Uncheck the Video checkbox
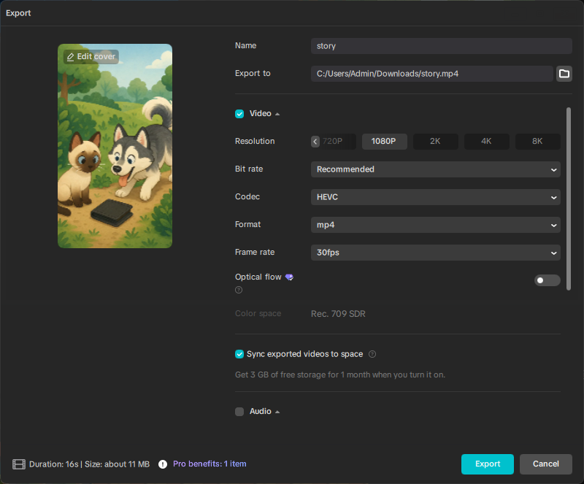 [x=239, y=114]
